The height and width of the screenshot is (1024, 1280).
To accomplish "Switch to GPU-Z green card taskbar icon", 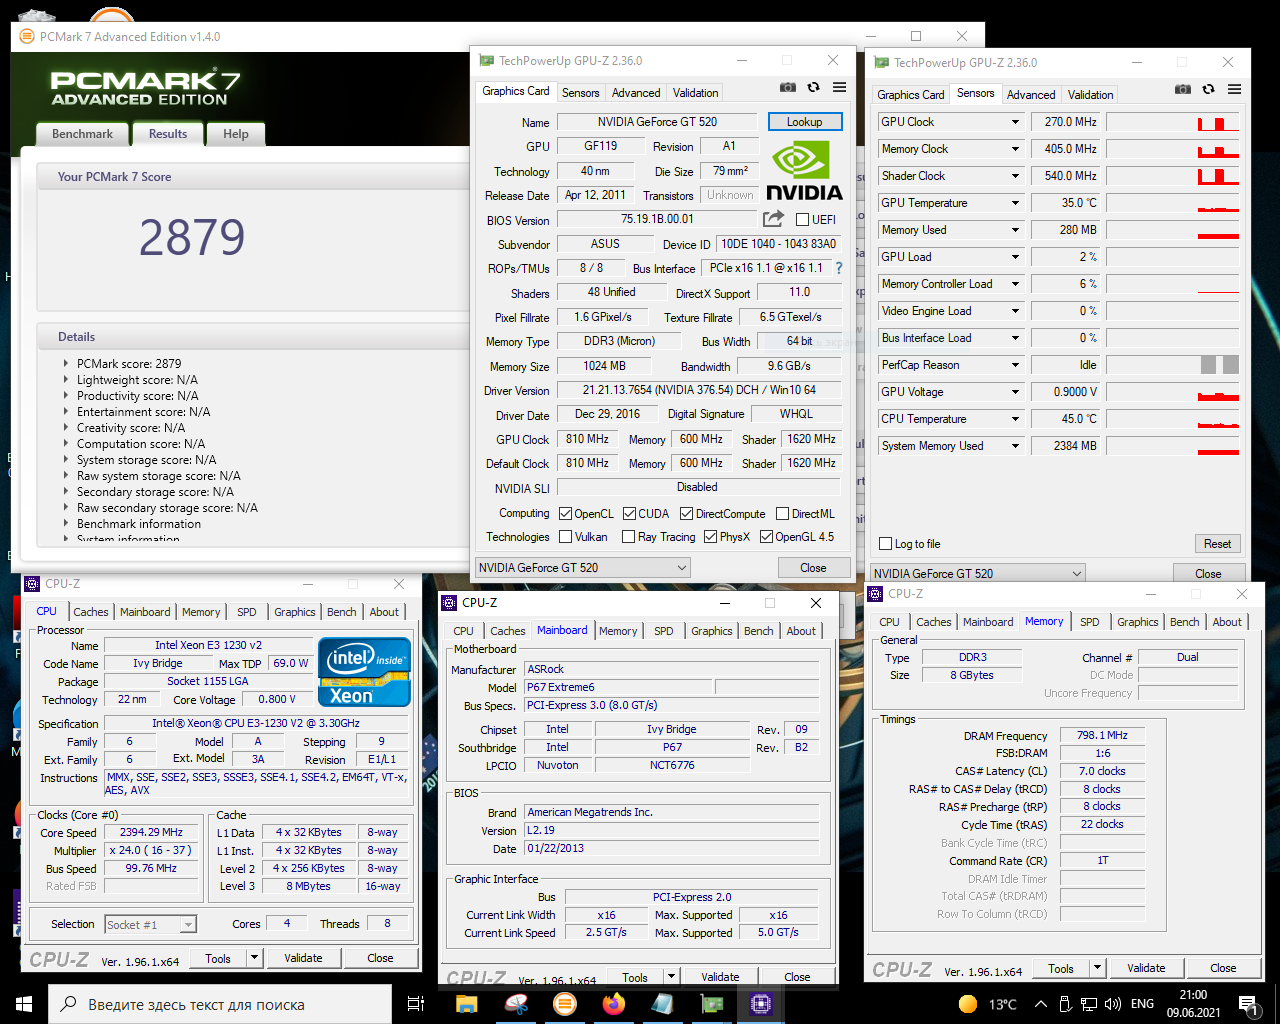I will coord(712,1004).
